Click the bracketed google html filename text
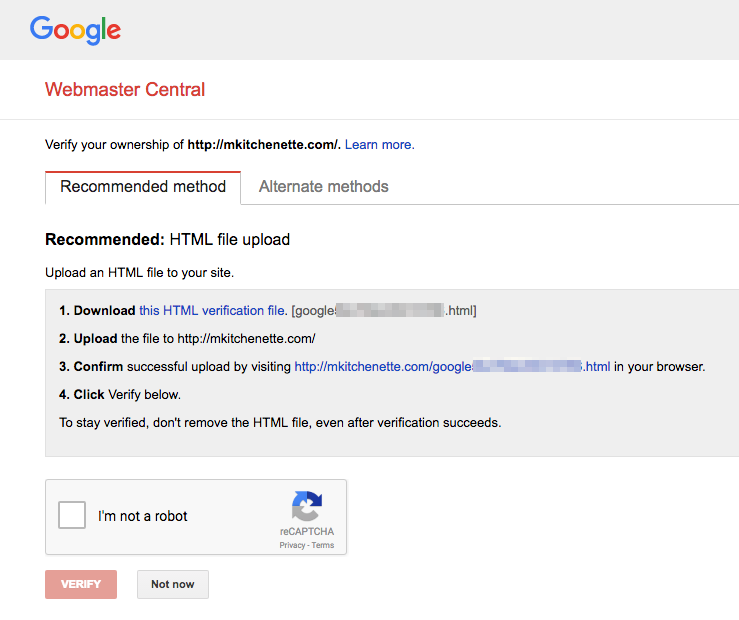The image size is (739, 620). tap(384, 311)
